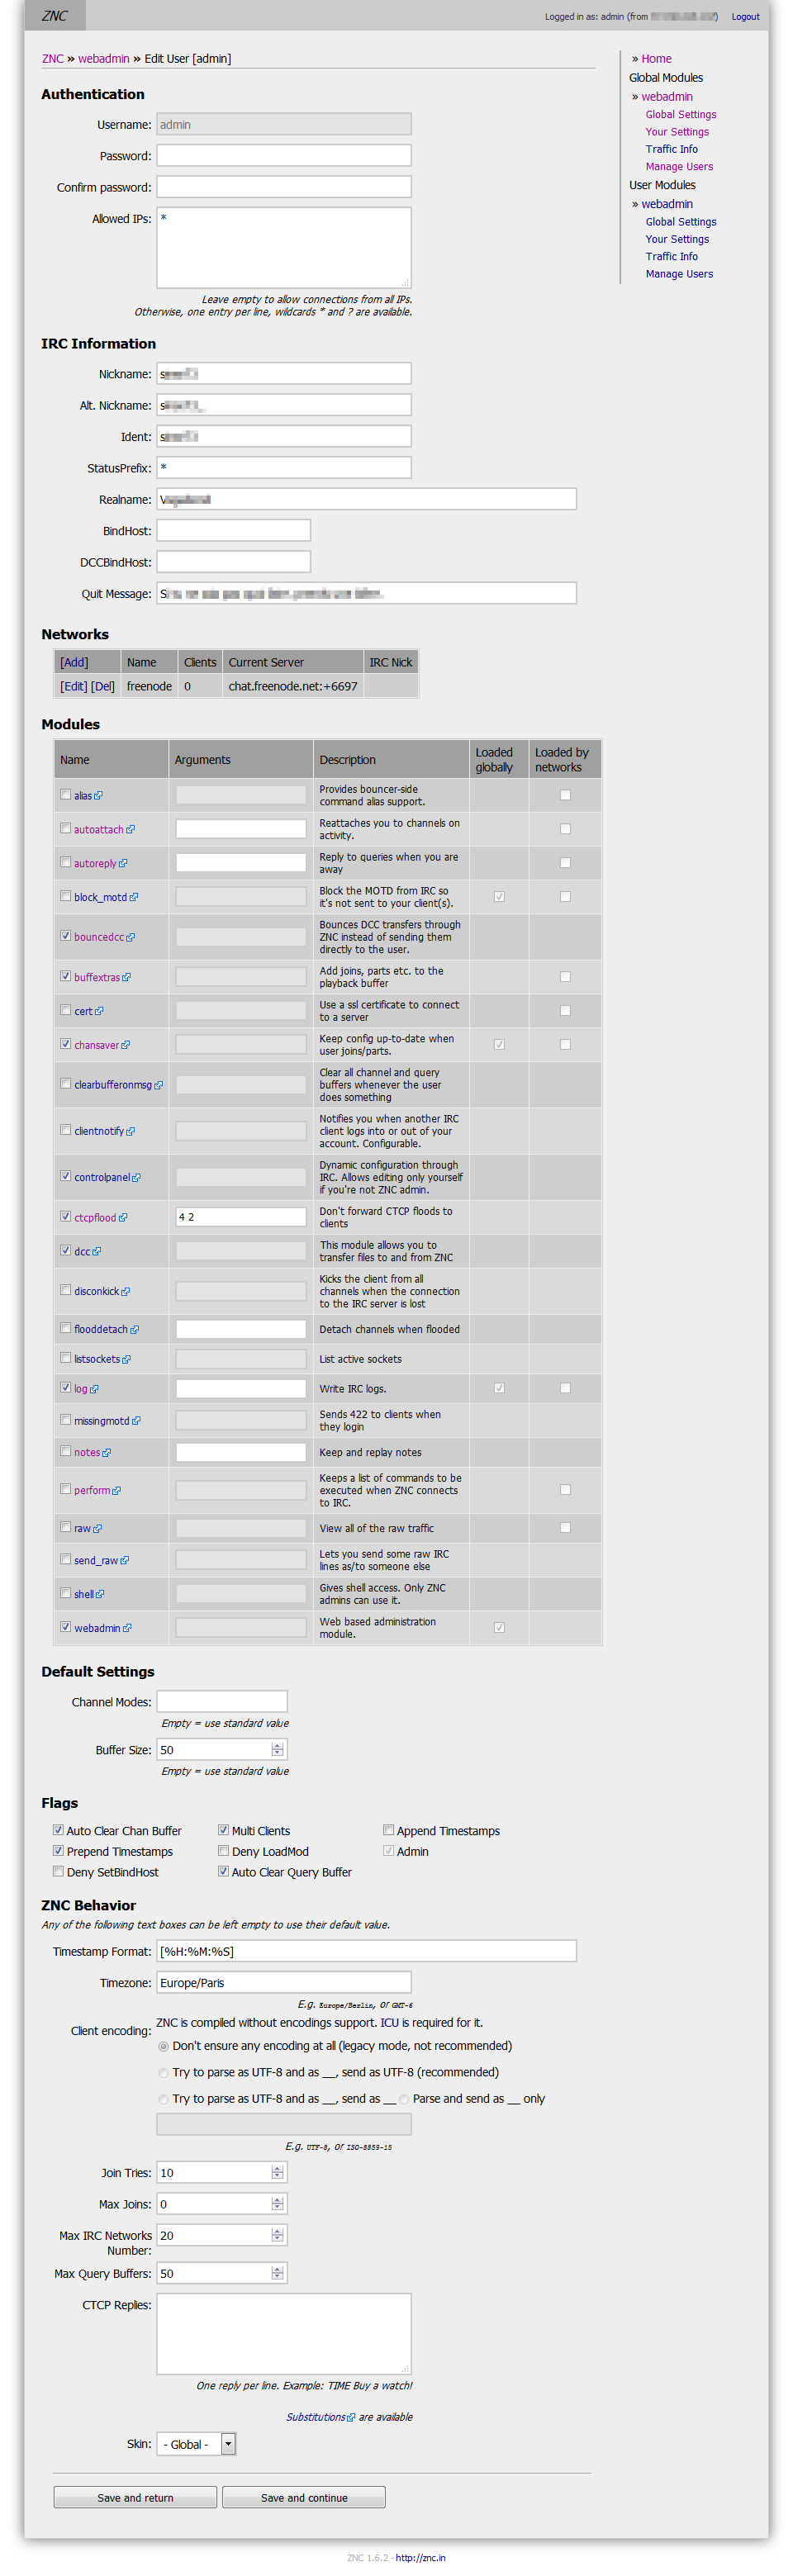The image size is (793, 2576).
Task: Open external link icon next to chansaver
Action: [126, 1046]
